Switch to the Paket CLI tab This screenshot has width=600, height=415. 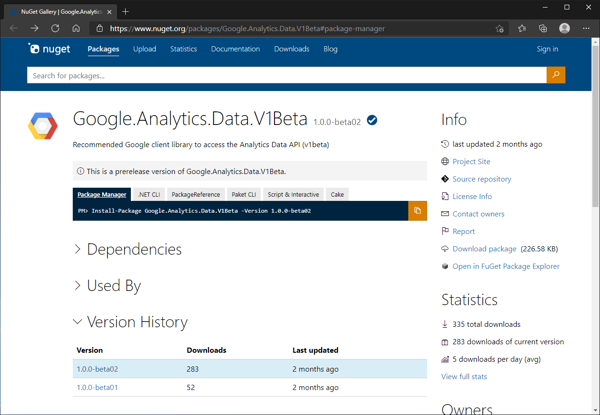click(244, 194)
